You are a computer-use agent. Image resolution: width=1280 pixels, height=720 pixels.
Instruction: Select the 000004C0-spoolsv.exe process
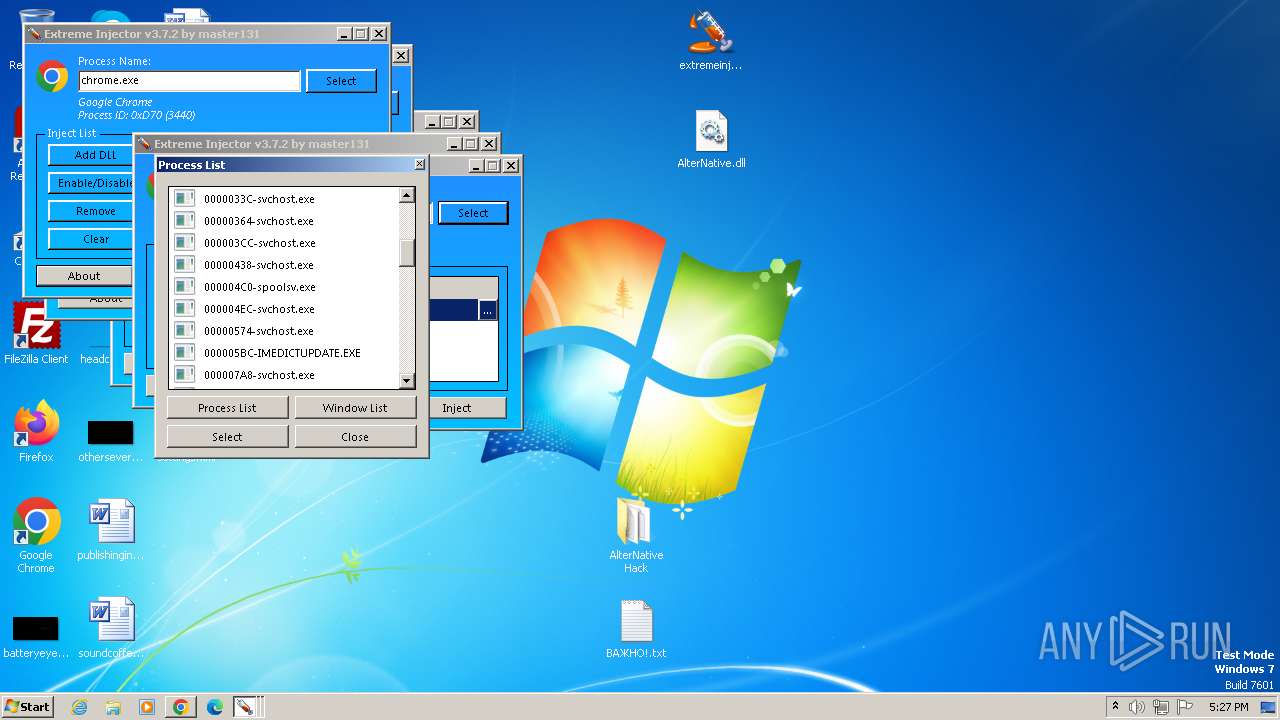coord(285,287)
